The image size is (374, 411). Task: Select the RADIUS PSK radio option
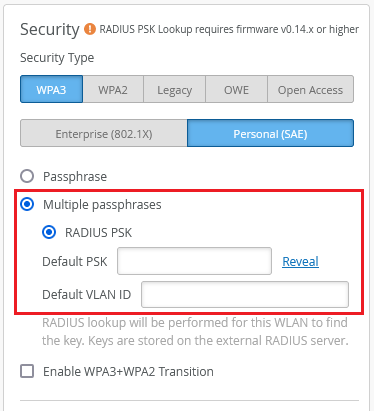click(x=49, y=232)
